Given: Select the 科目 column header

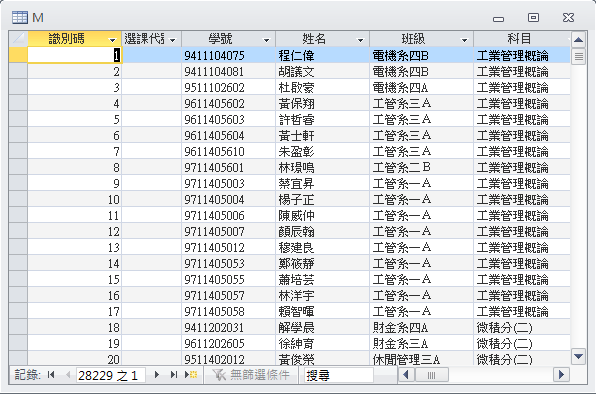Looking at the screenshot, I should tap(522, 39).
